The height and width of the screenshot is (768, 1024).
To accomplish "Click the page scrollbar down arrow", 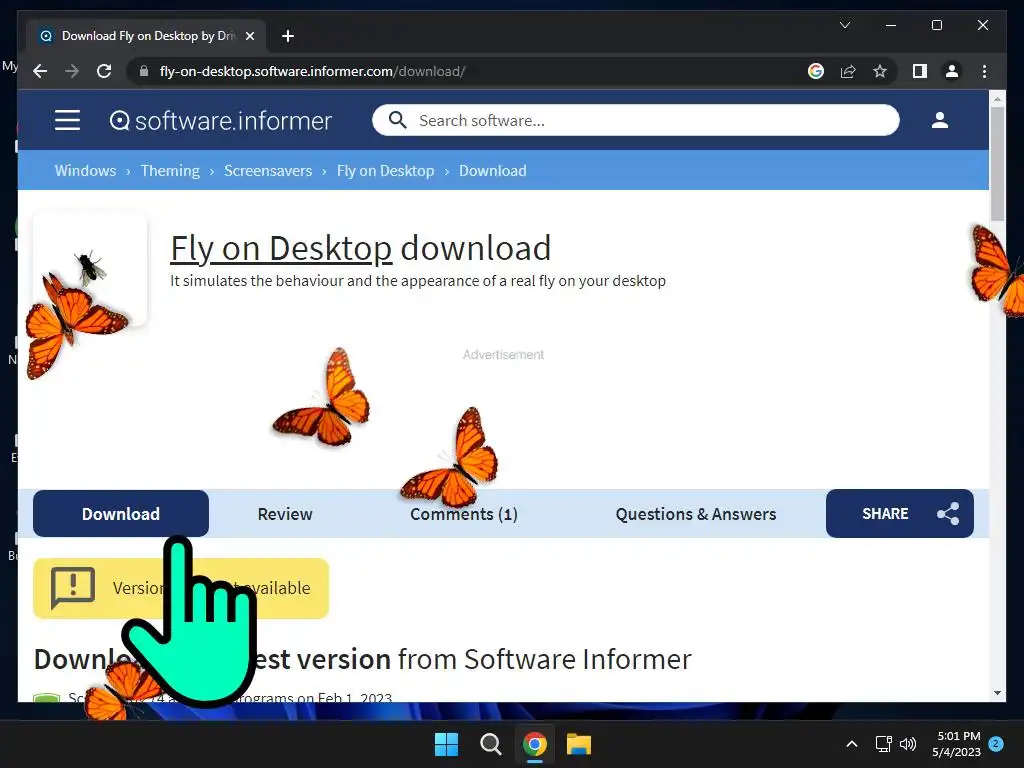I will point(997,693).
